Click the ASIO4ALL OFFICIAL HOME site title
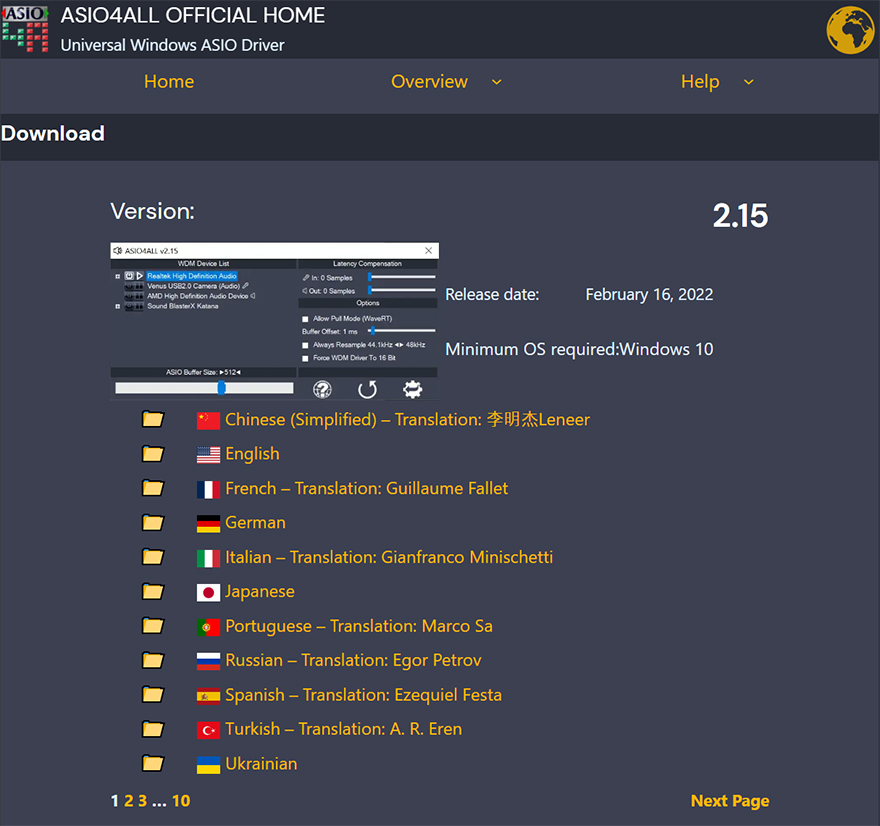The width and height of the screenshot is (880, 826). pos(192,15)
